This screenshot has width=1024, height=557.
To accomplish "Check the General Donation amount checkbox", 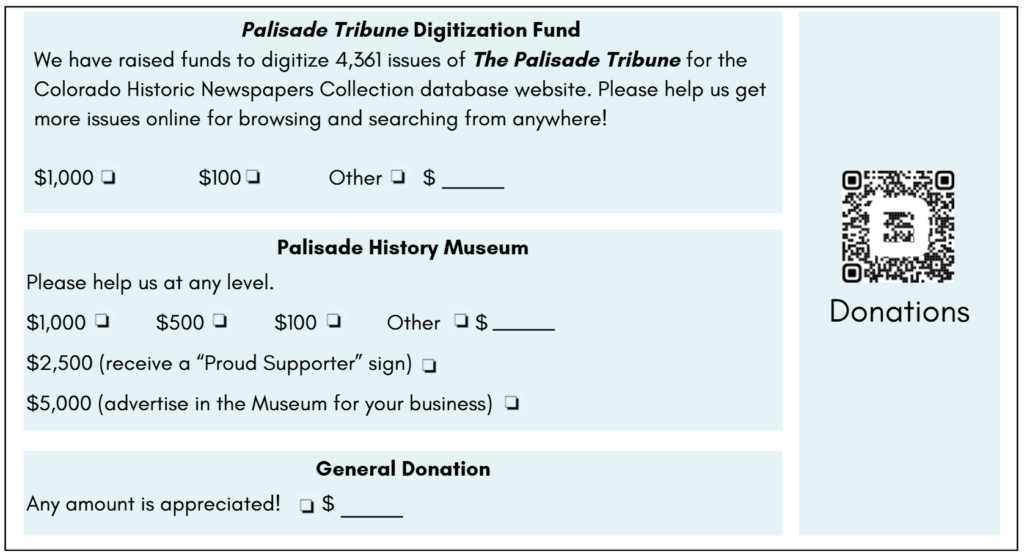I will 307,505.
